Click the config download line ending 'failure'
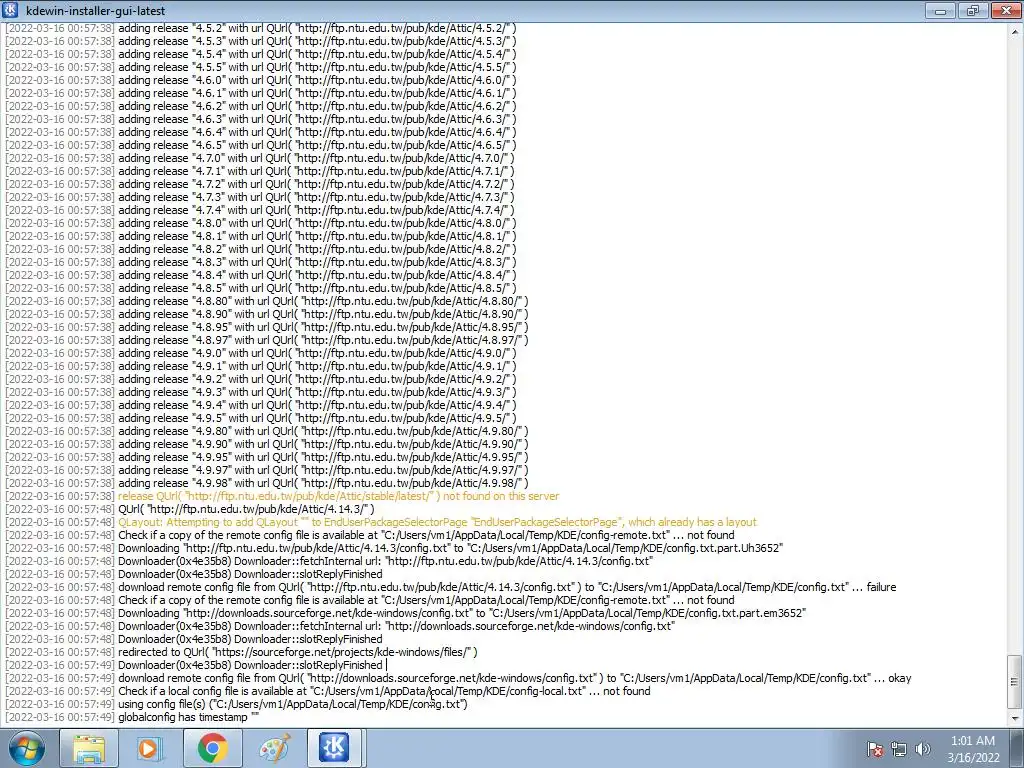The image size is (1024, 768). point(451,587)
